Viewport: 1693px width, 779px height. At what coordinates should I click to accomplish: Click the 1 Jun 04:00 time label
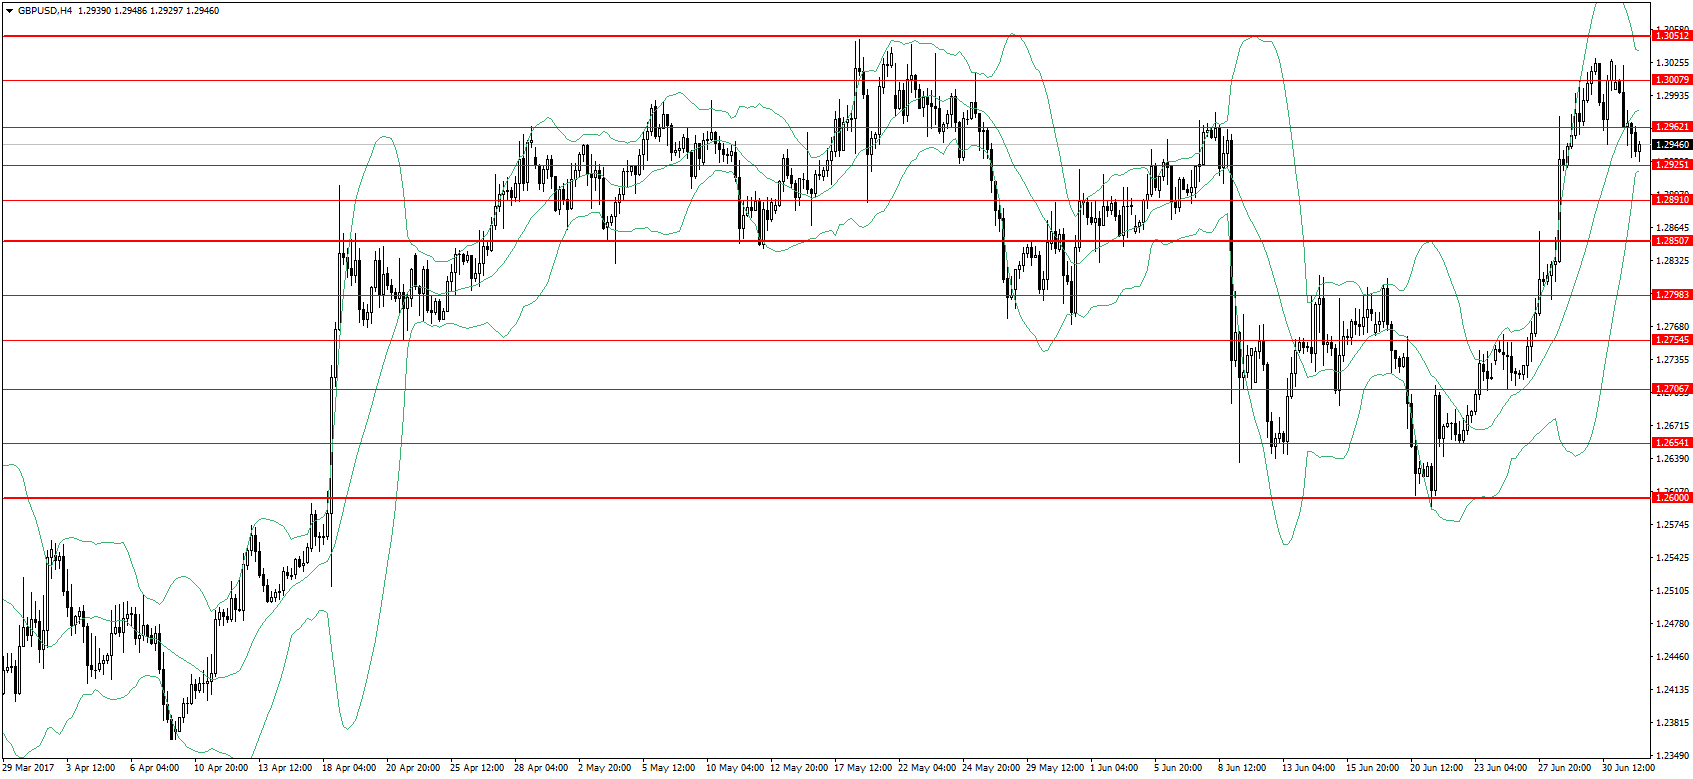pos(1114,769)
